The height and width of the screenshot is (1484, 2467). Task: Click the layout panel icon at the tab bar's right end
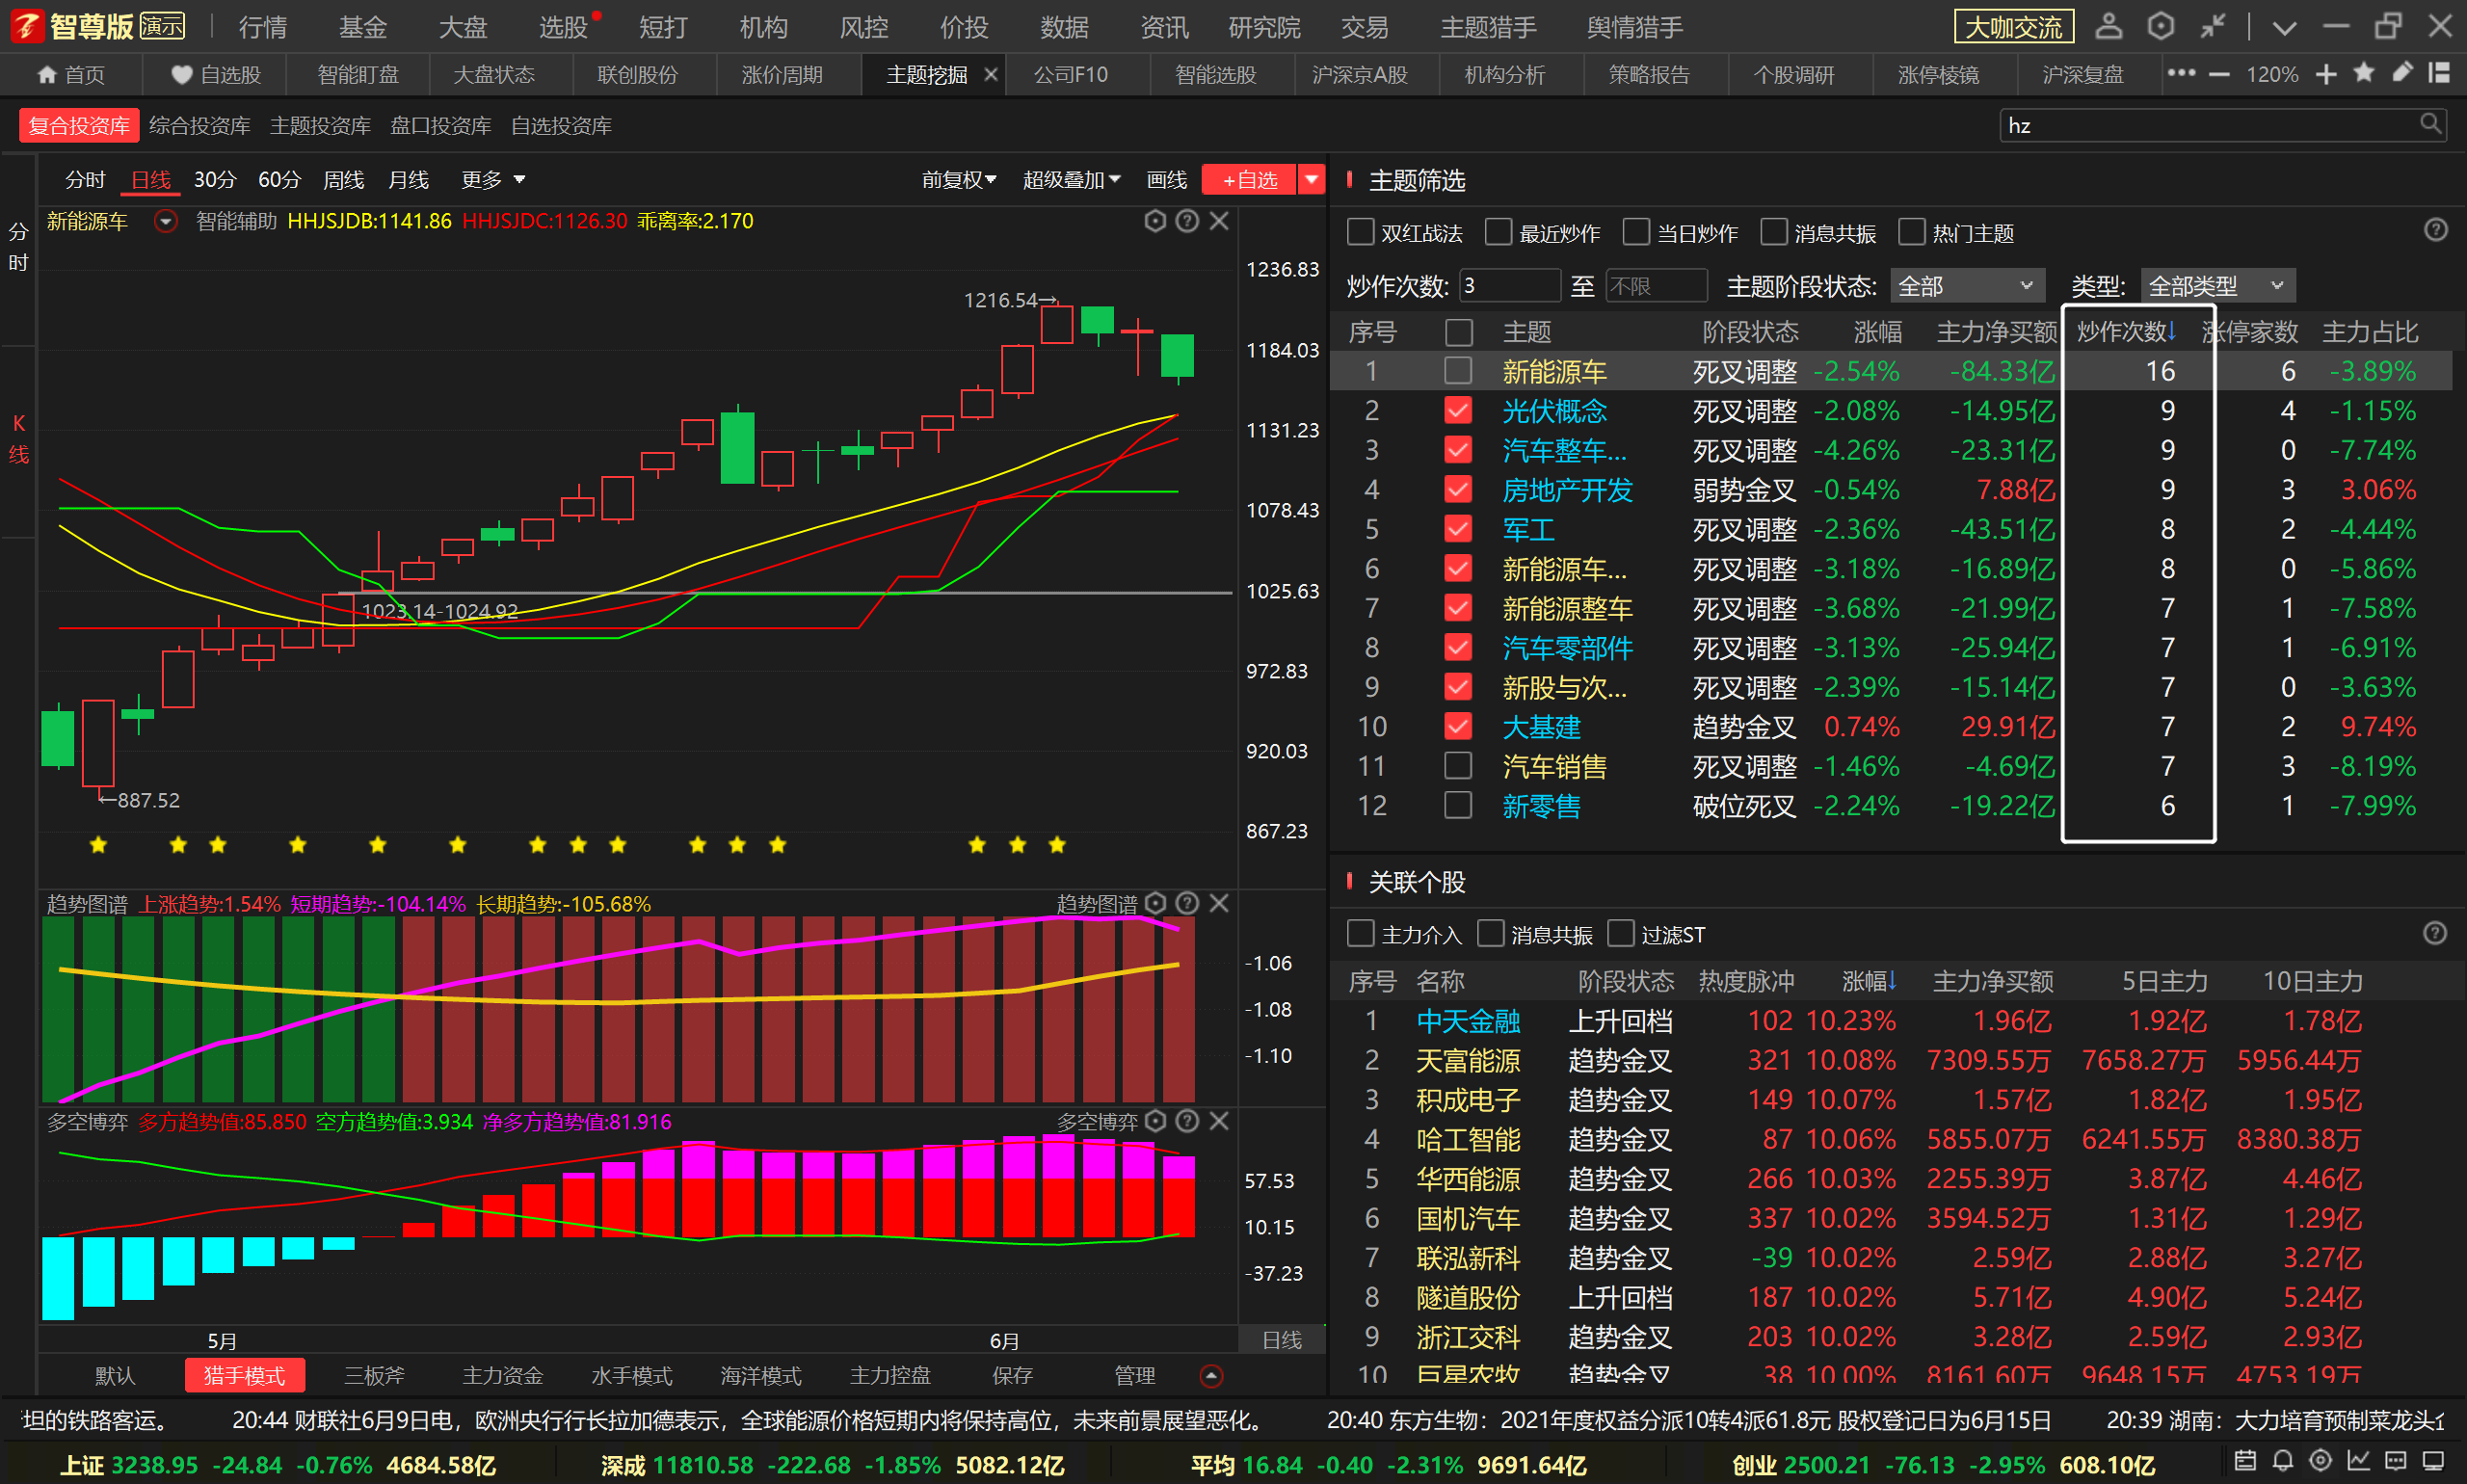point(2440,73)
